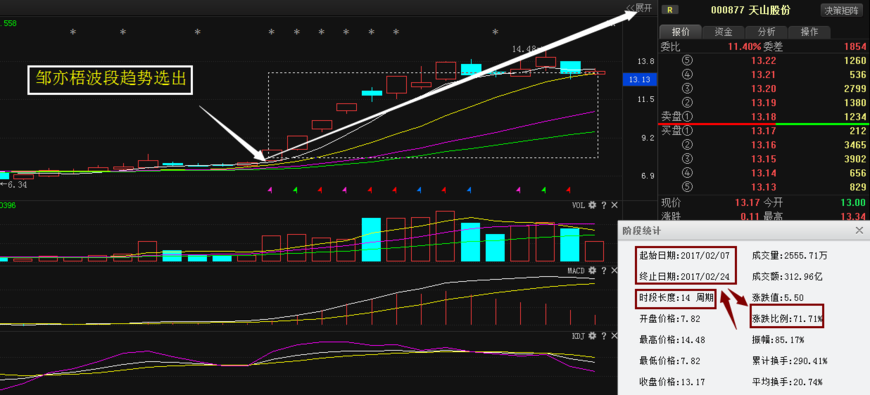Switch to the 资金 tab
The width and height of the screenshot is (870, 395).
[723, 32]
